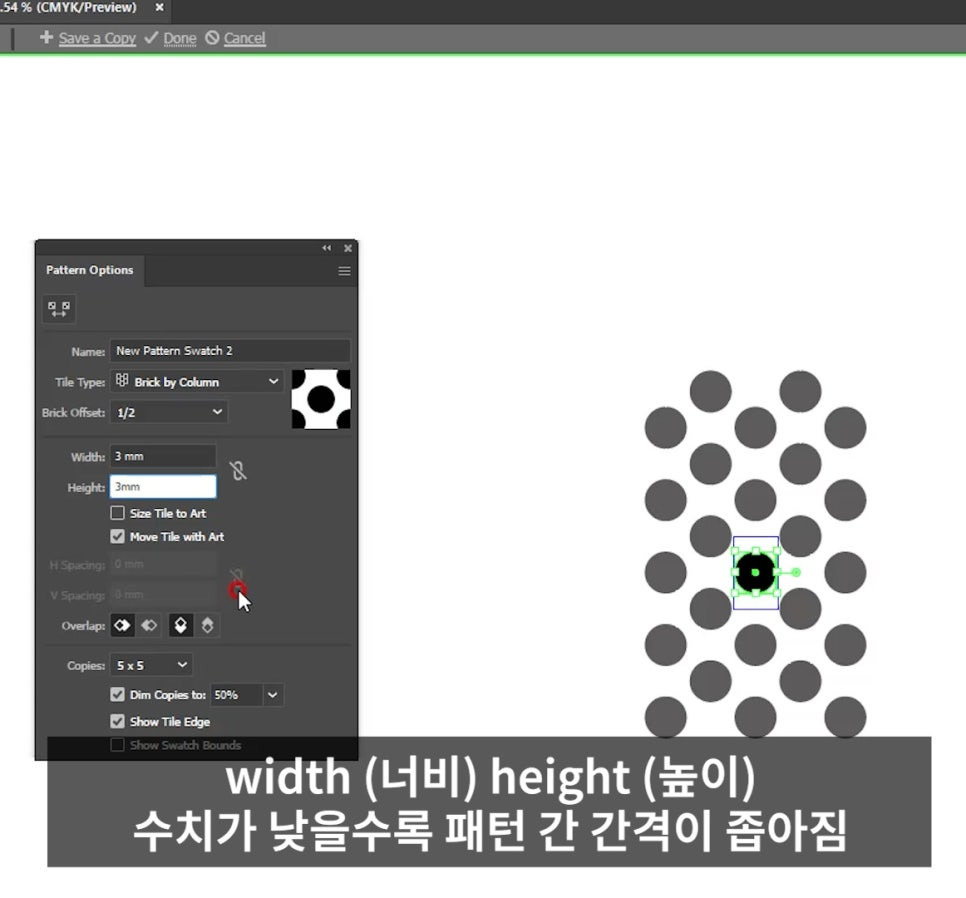Close the CMYK/Preview document tab
The width and height of the screenshot is (966, 898).
coord(159,7)
